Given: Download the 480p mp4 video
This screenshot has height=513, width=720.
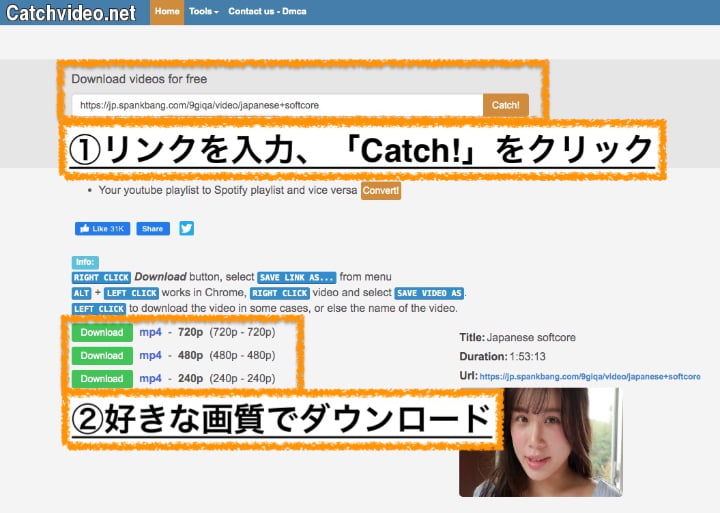Looking at the screenshot, I should click(x=102, y=355).
